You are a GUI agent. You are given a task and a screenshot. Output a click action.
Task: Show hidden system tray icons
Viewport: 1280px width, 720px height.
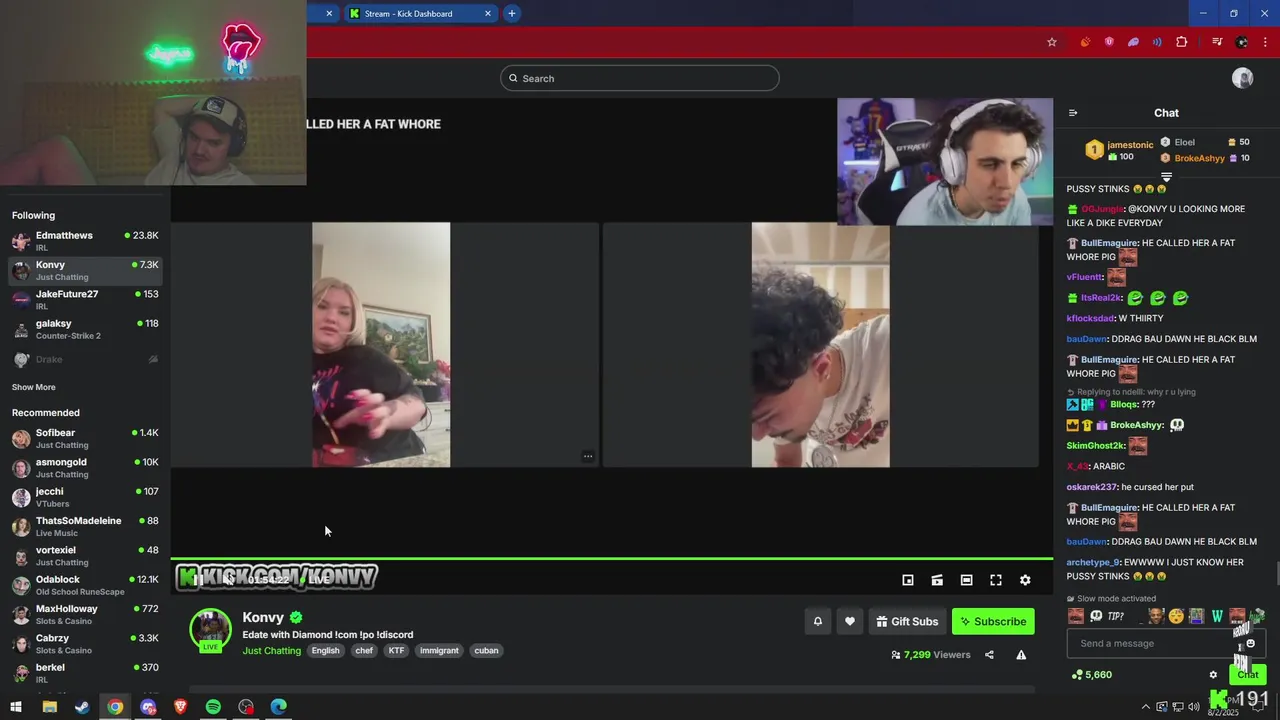[x=1145, y=707]
